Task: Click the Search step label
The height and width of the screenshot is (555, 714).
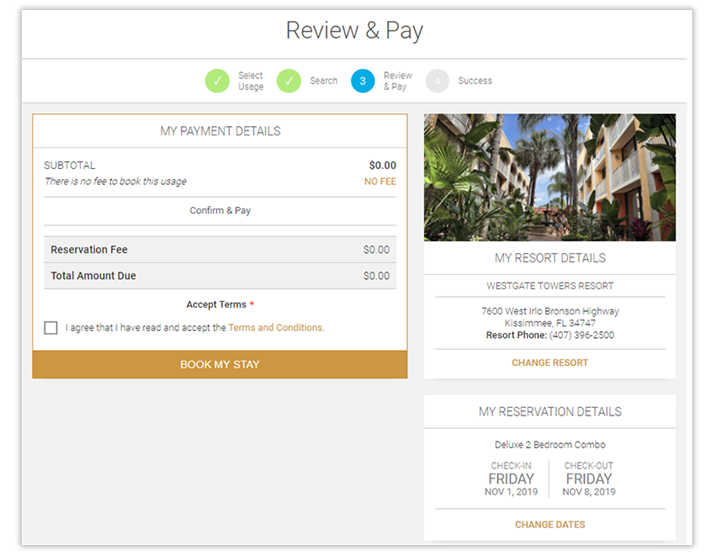Action: [x=324, y=81]
